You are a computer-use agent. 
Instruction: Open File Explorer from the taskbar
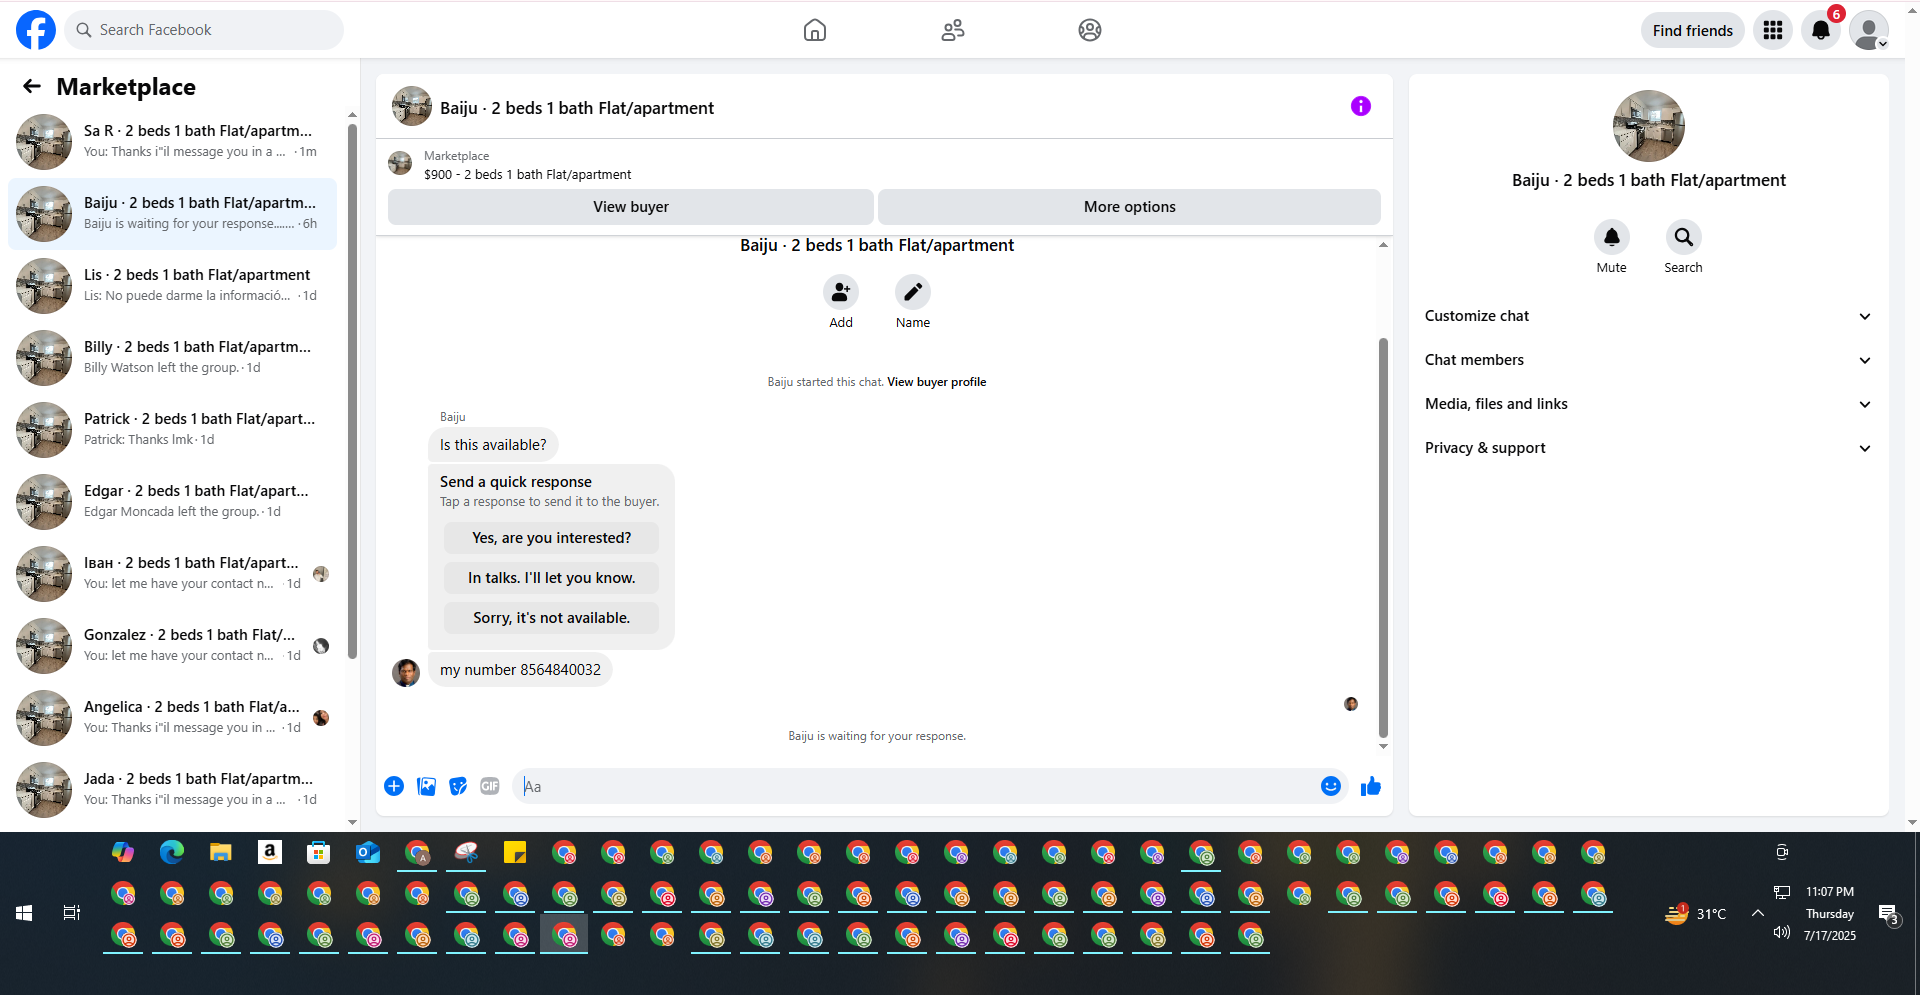click(x=221, y=852)
